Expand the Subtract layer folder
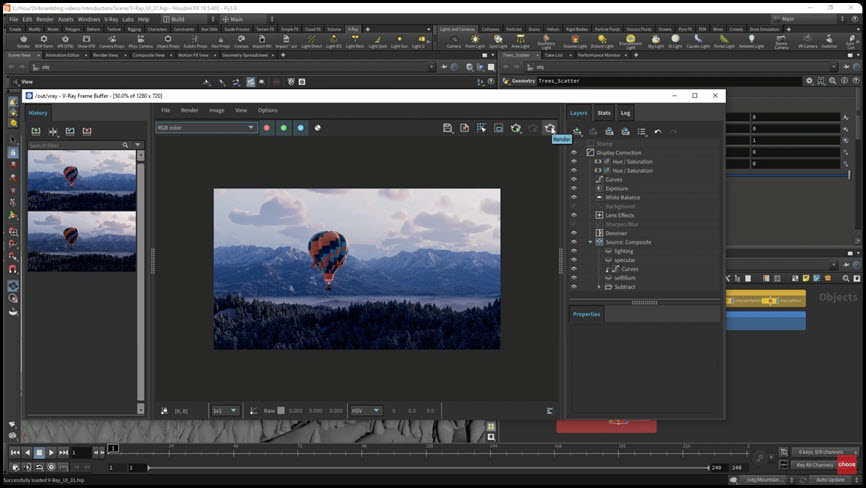This screenshot has height=488, width=866. click(x=599, y=287)
